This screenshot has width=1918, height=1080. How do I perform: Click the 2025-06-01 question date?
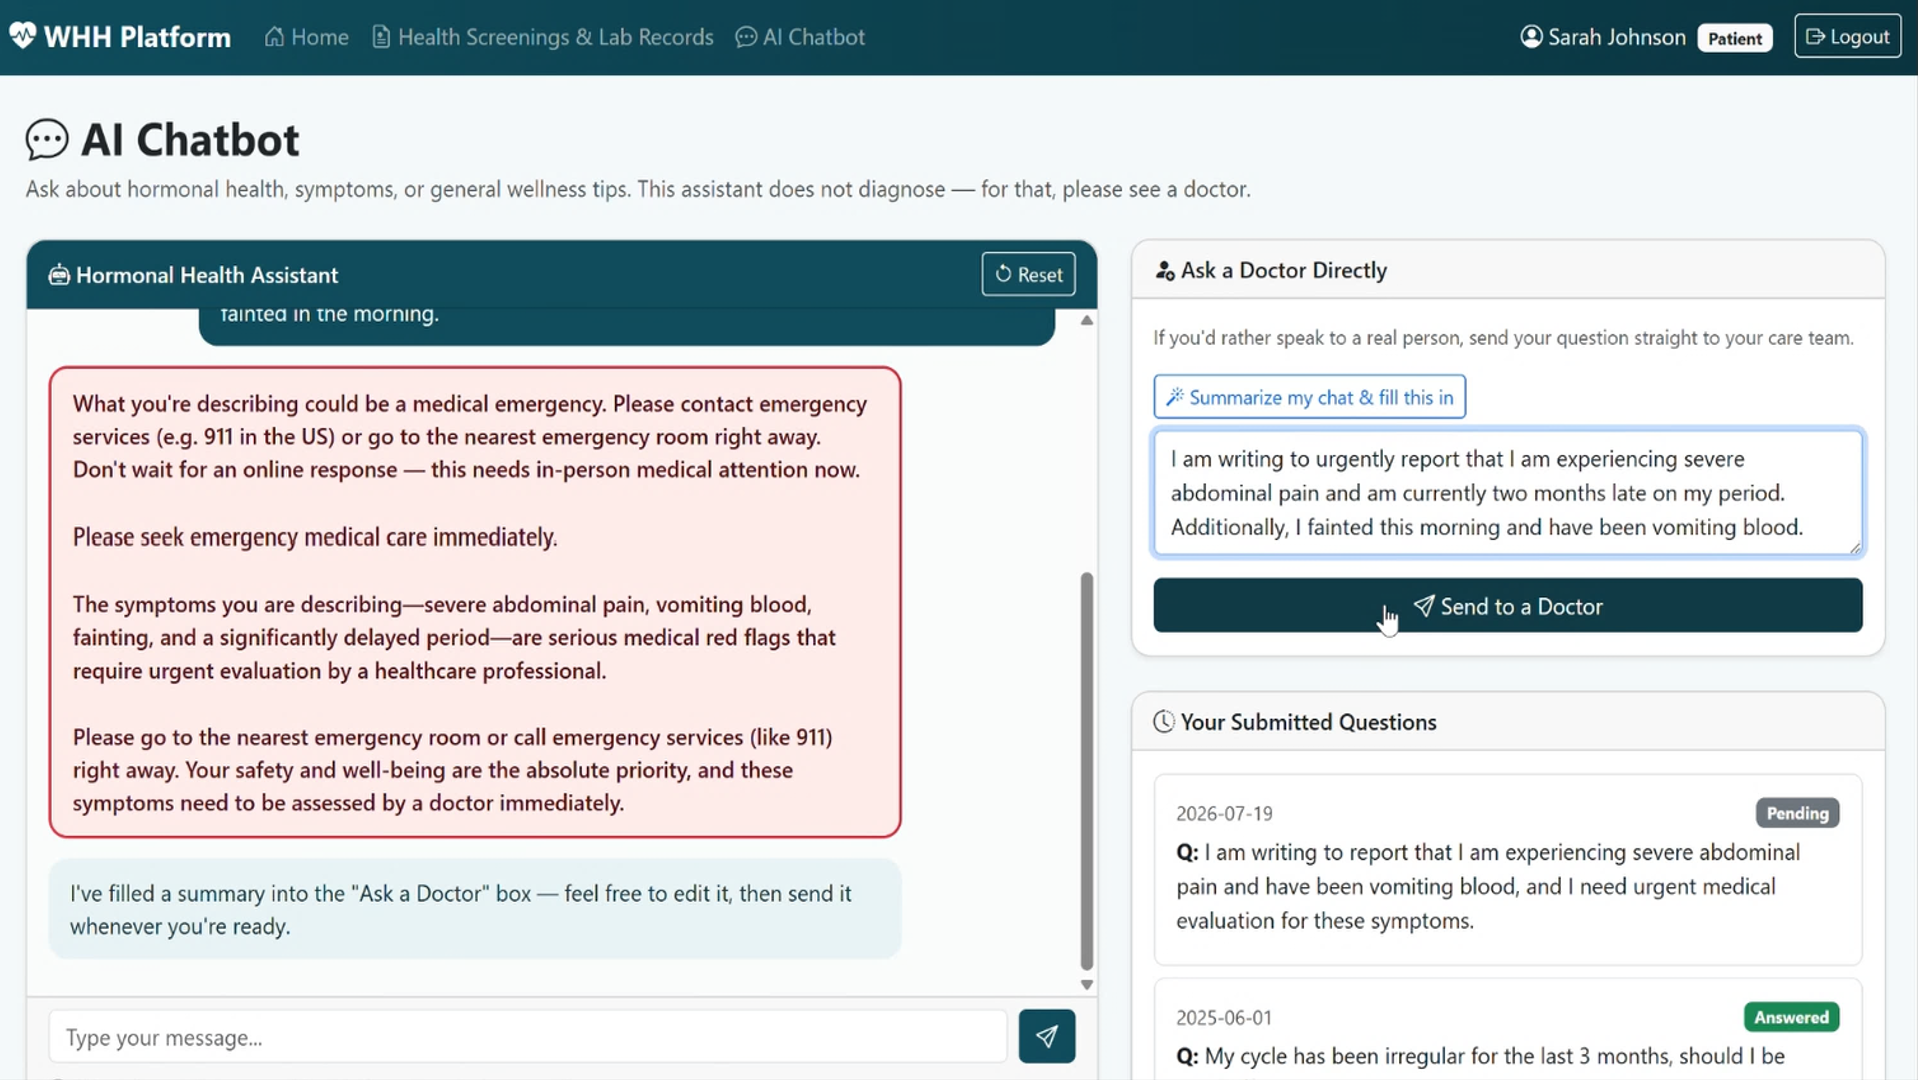[1224, 1018]
